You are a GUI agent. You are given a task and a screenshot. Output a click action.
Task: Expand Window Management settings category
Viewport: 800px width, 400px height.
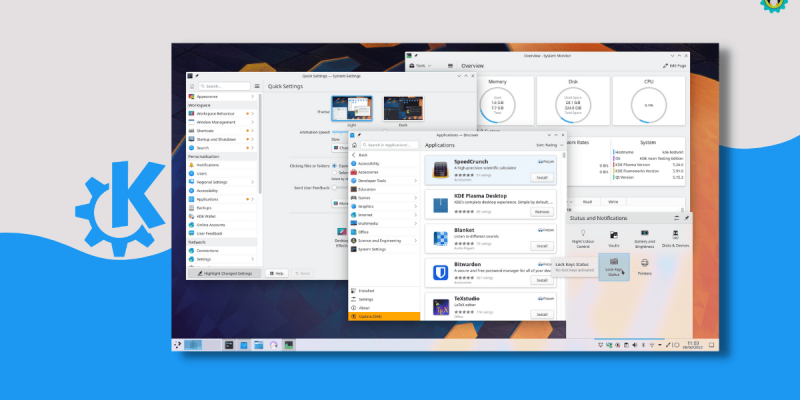tap(252, 122)
